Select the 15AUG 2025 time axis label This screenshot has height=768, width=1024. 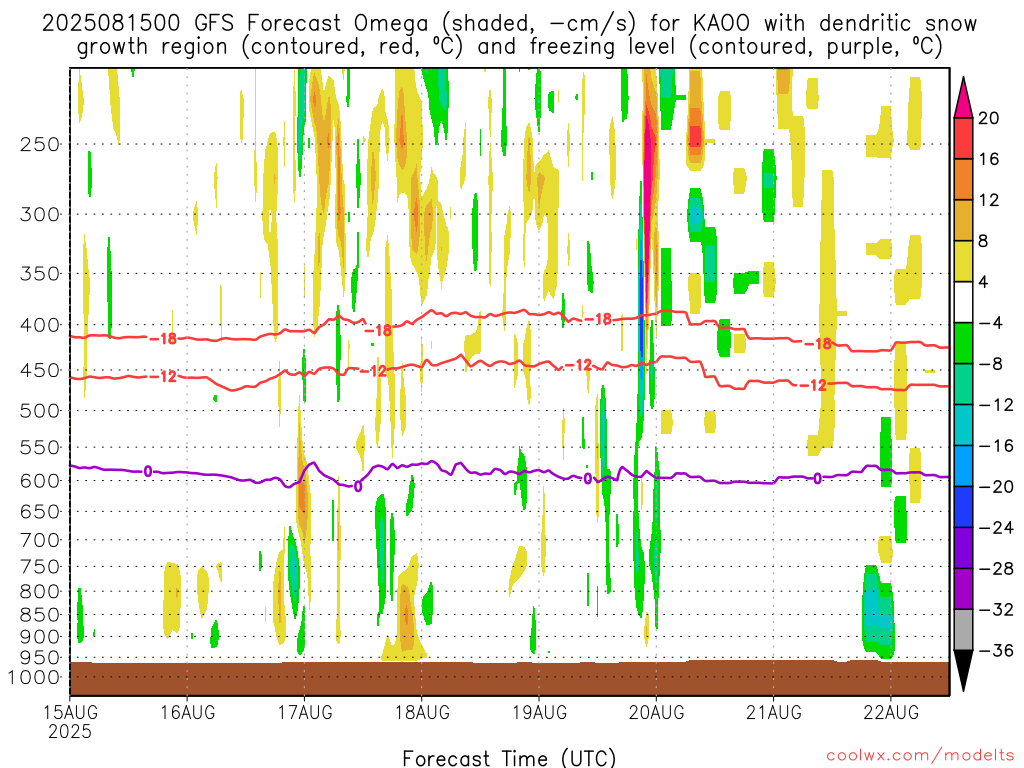(x=71, y=721)
